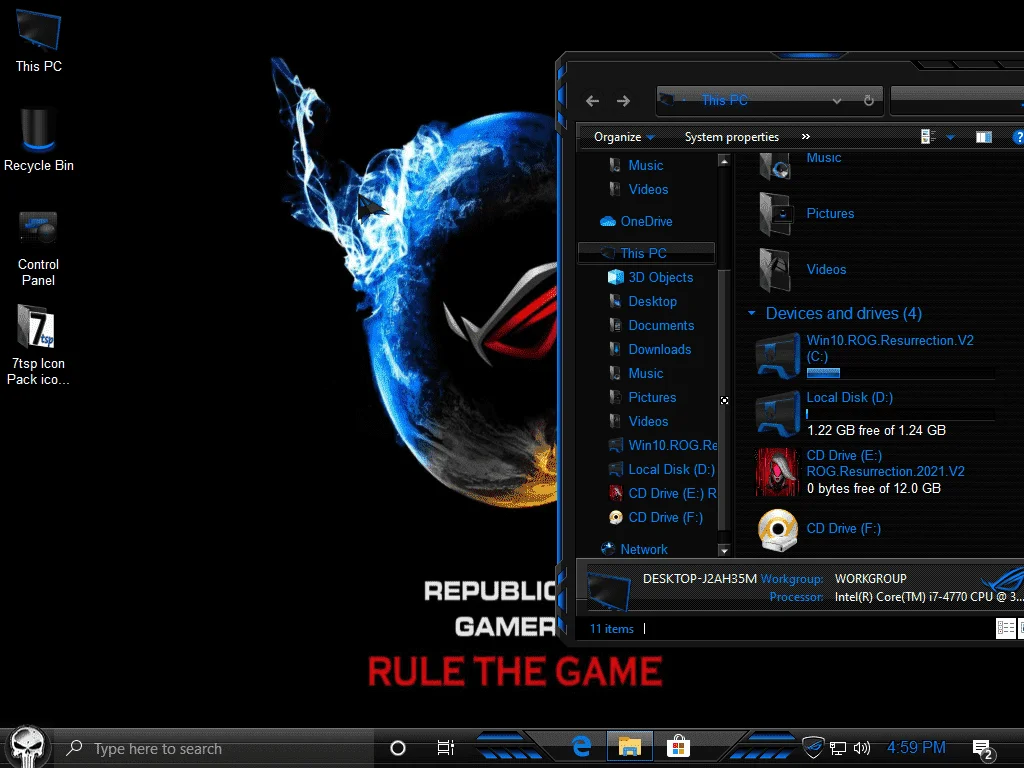Click the 4:59 PM clock
The image size is (1024, 768).
coord(916,747)
